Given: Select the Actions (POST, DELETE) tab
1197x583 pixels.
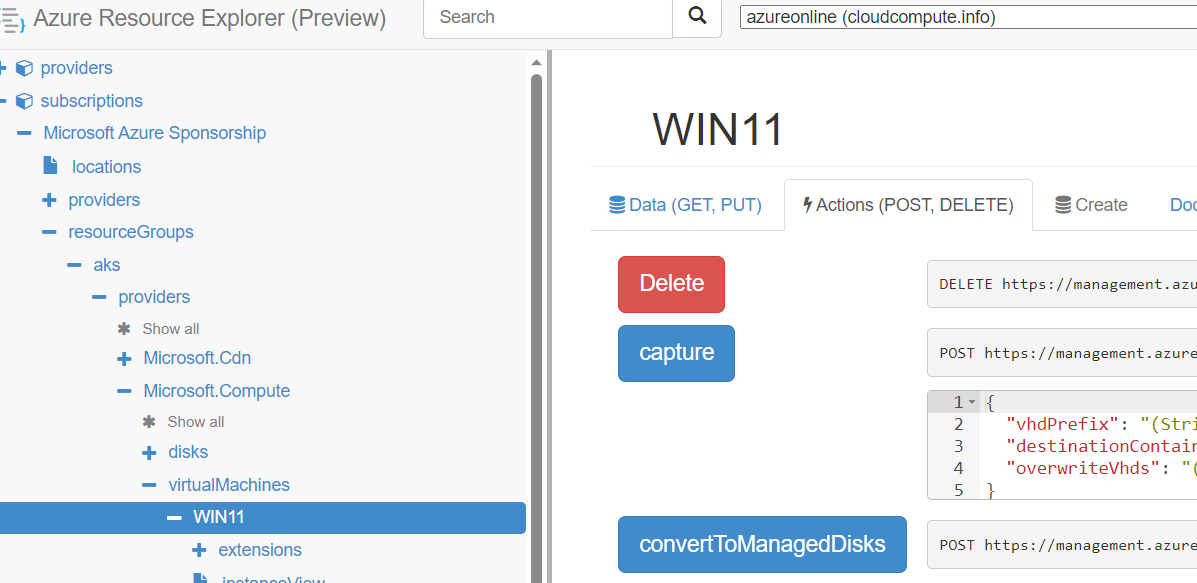Looking at the screenshot, I should pos(908,205).
